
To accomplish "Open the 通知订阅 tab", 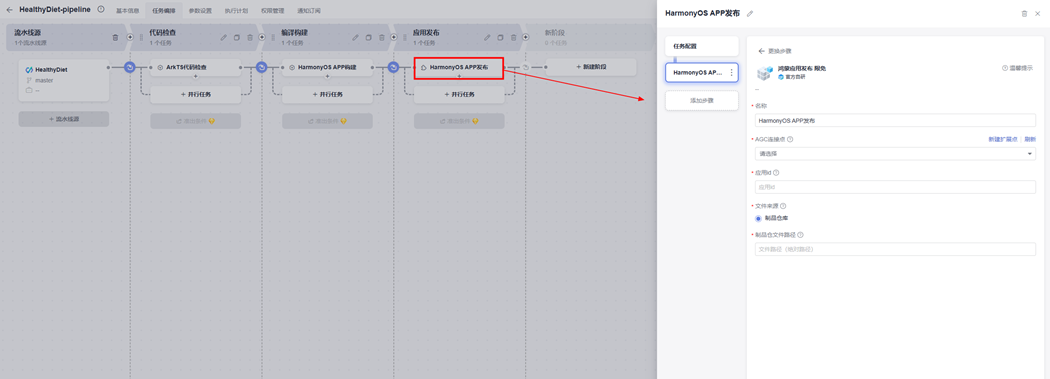I will 309,11.
